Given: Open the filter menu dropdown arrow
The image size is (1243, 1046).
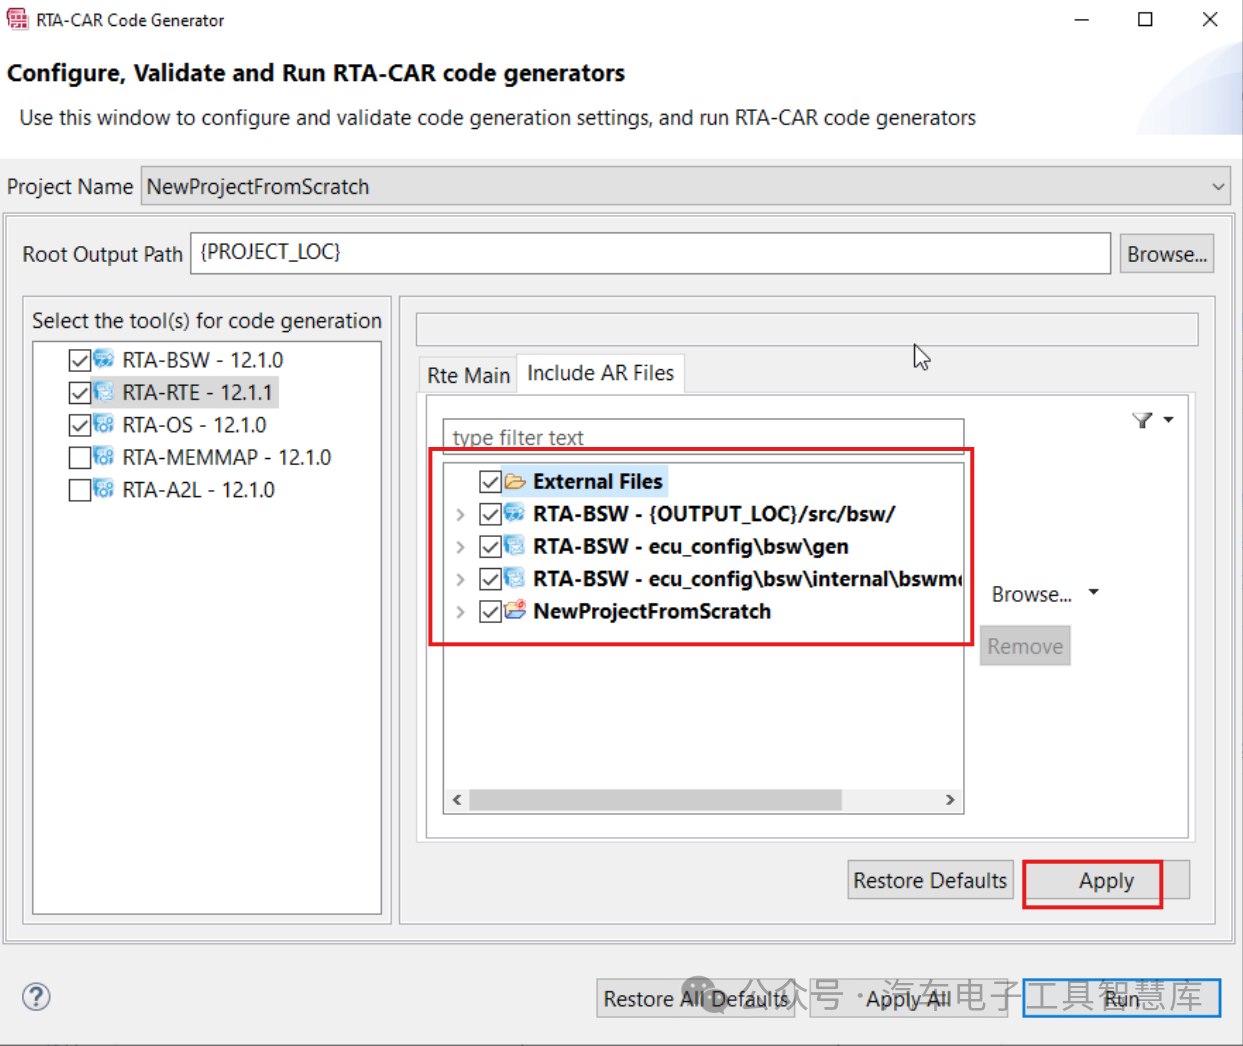Looking at the screenshot, I should coord(1168,420).
